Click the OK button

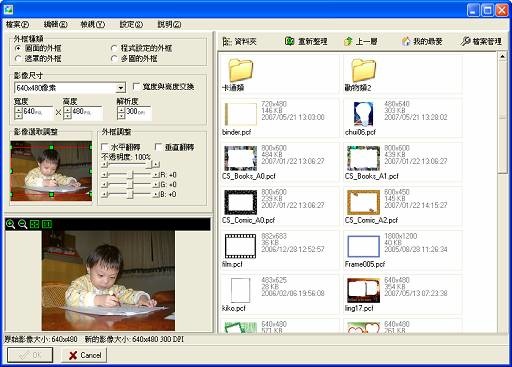click(x=30, y=355)
